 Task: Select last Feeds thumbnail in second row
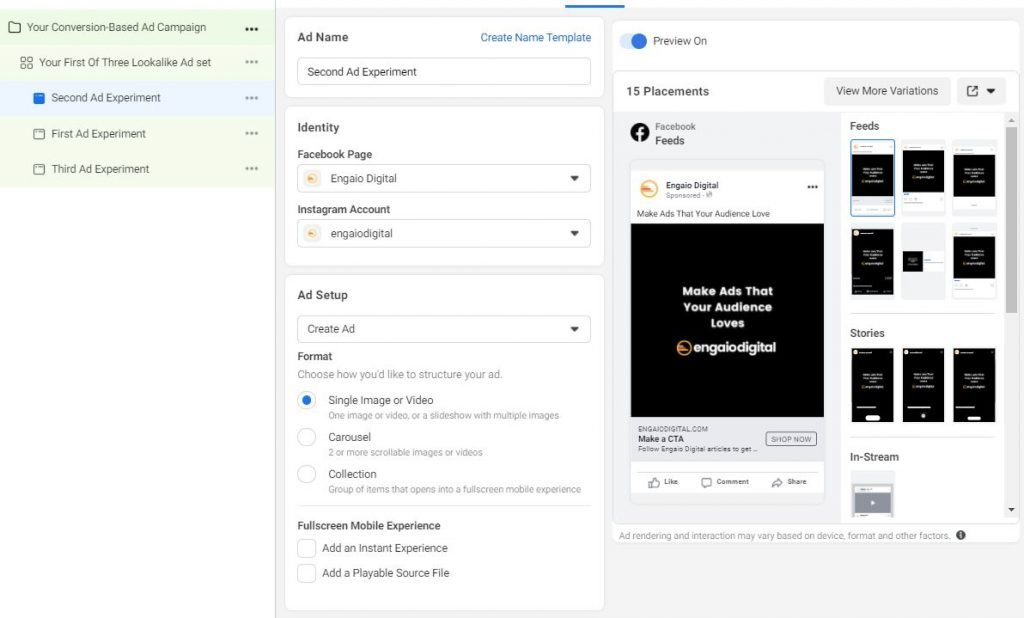click(974, 261)
